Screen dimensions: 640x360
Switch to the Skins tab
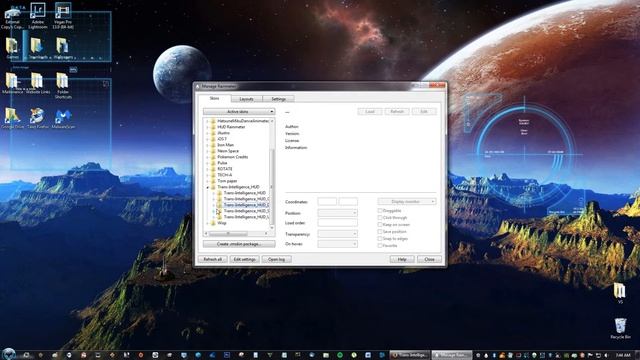tap(214, 98)
